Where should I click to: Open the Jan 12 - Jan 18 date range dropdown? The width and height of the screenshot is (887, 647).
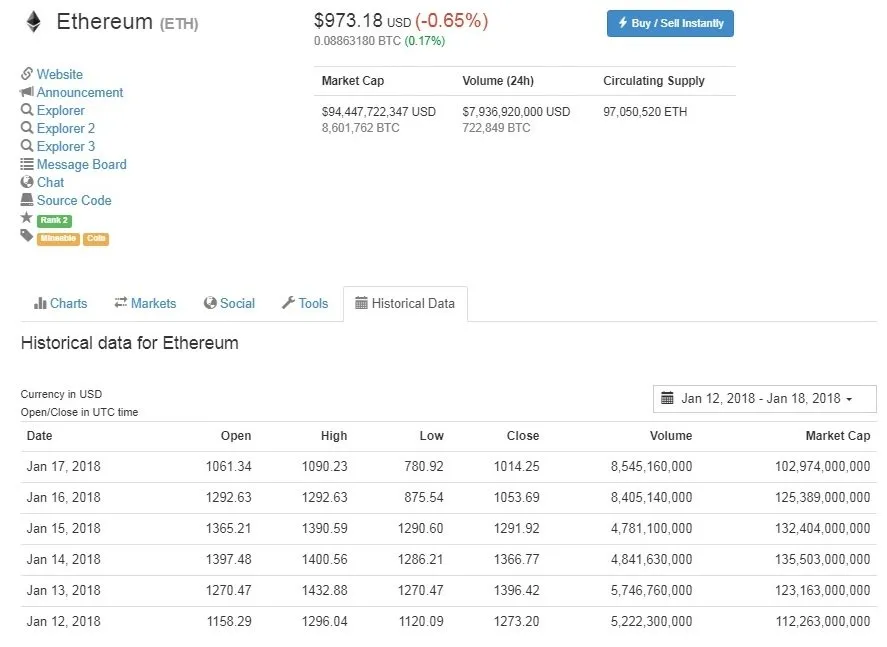point(765,399)
